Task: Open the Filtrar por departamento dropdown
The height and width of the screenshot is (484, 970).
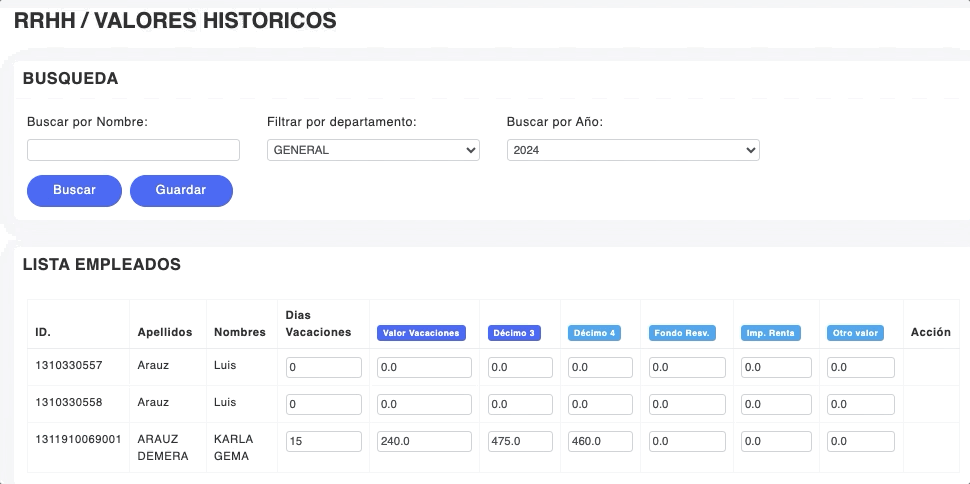Action: pos(373,150)
